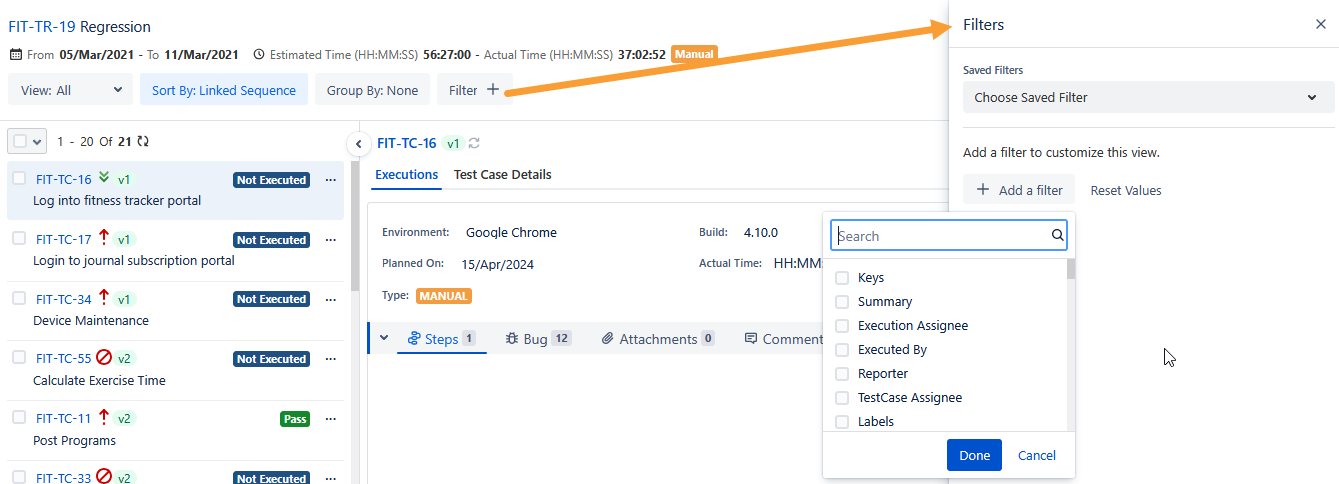Open the Sort By: Linked Sequence selector
The width and height of the screenshot is (1339, 484).
(224, 90)
